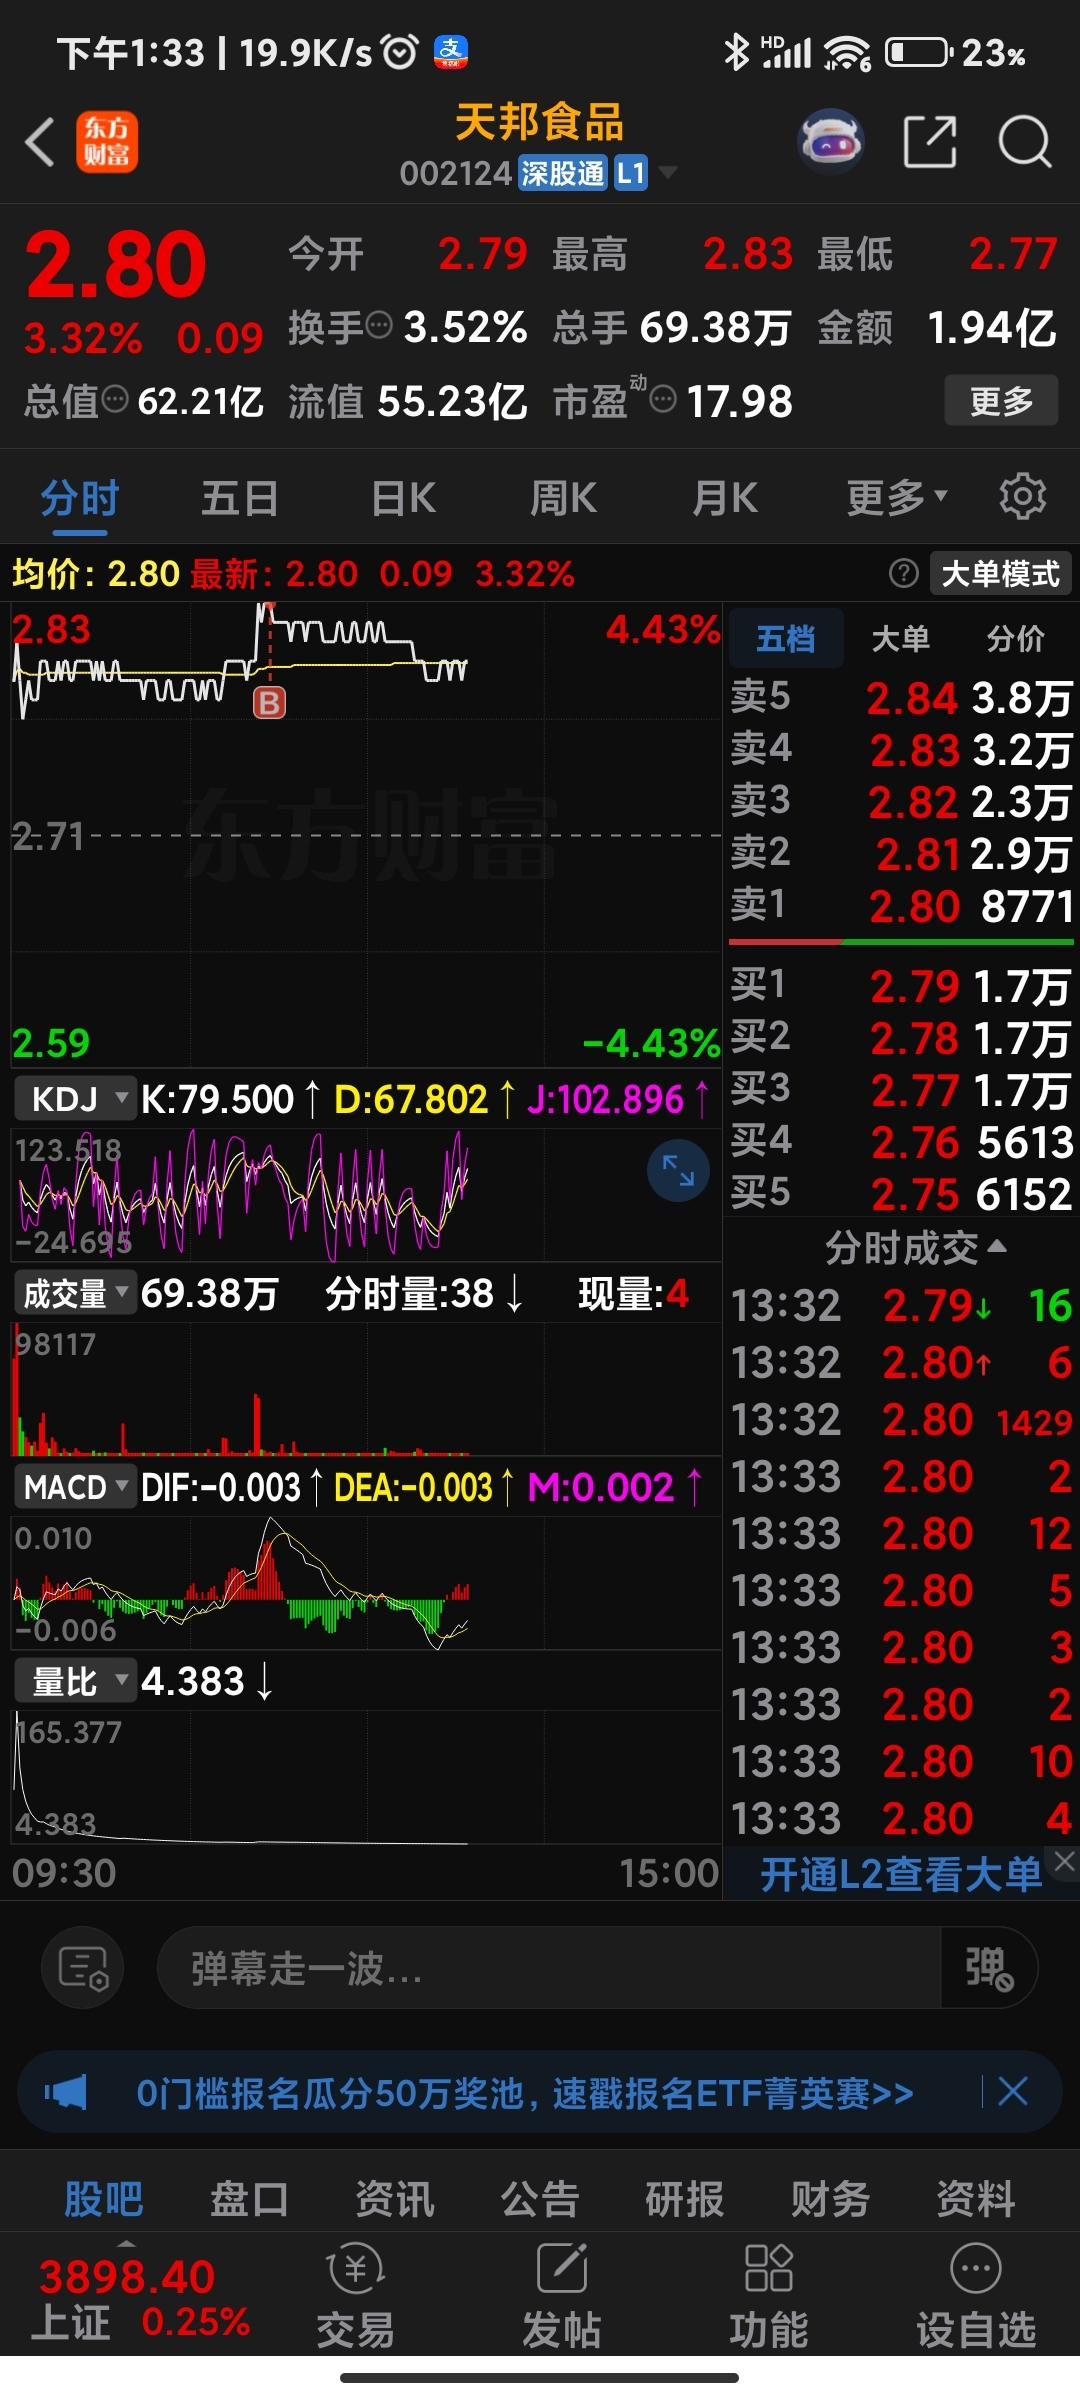Tap the 13:32 trade with 1429 volume
This screenshot has width=1080, height=2400.
coord(902,1419)
